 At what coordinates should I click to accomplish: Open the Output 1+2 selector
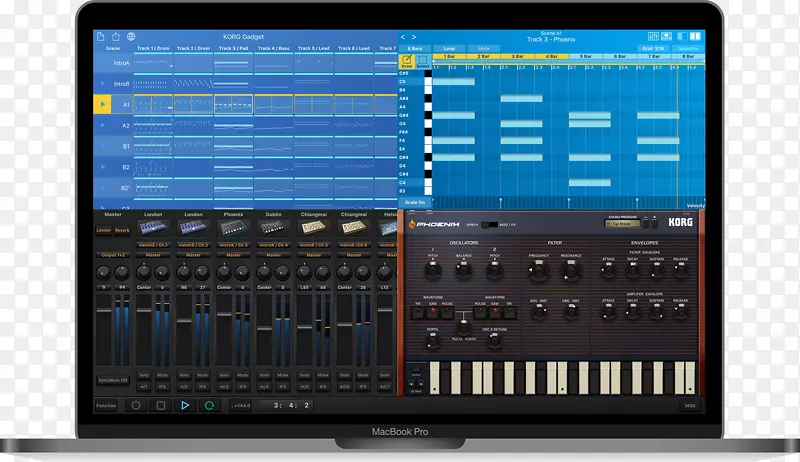(x=113, y=255)
